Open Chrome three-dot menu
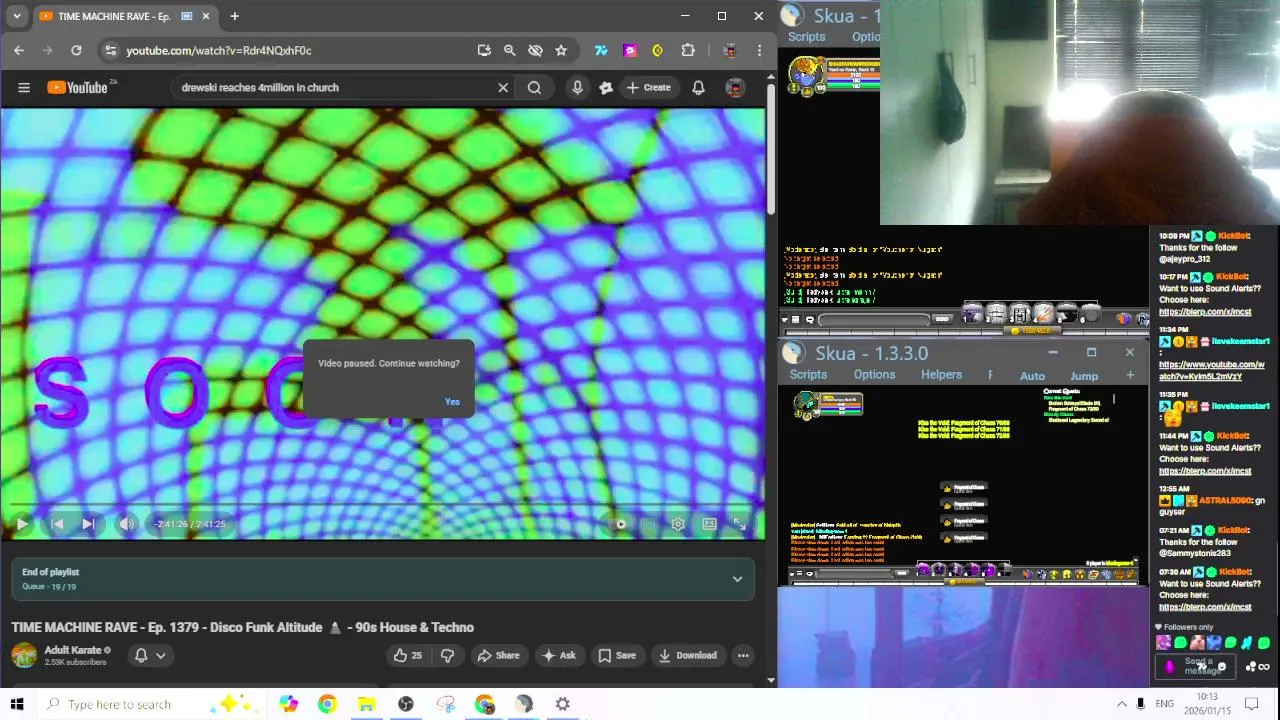This screenshot has width=1280, height=720. click(x=760, y=50)
